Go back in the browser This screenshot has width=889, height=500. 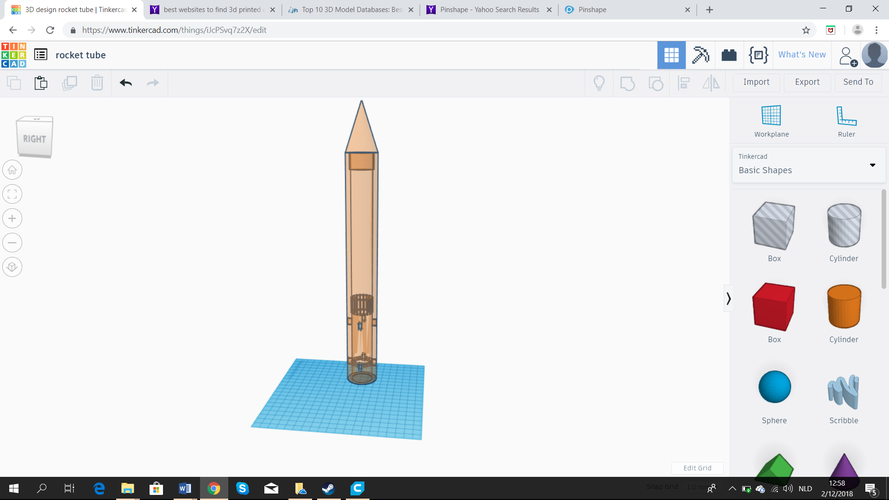pos(12,30)
